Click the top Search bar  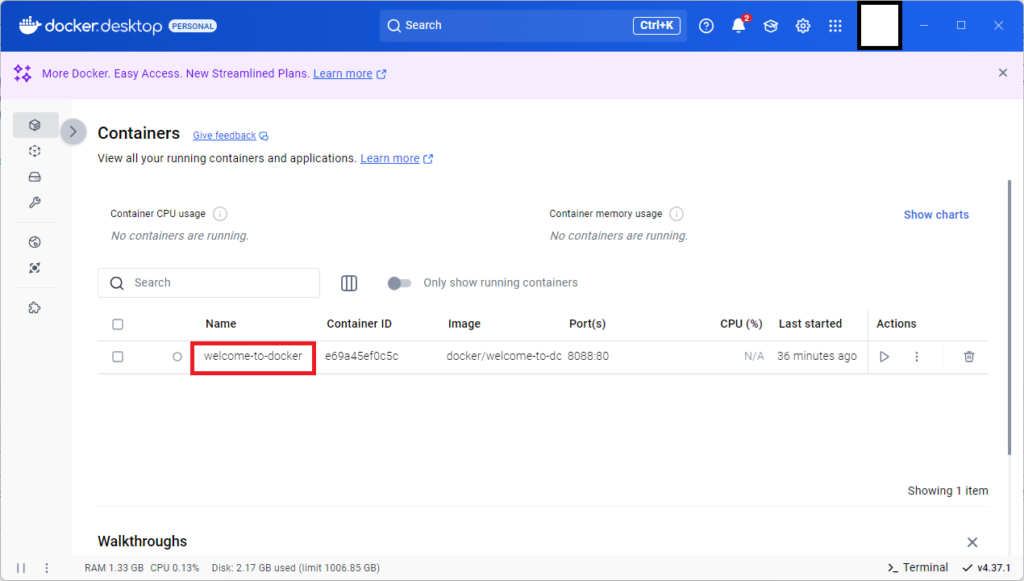tap(533, 25)
